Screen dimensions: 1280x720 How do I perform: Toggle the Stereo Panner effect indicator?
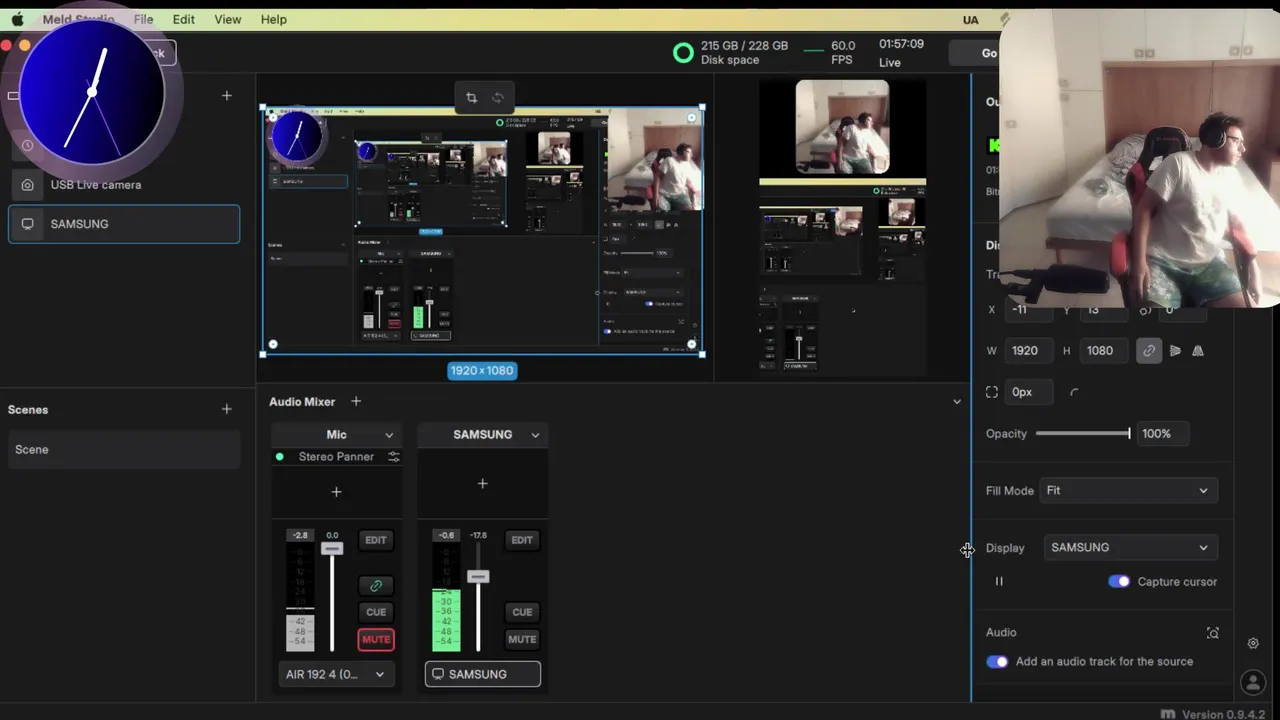click(279, 457)
